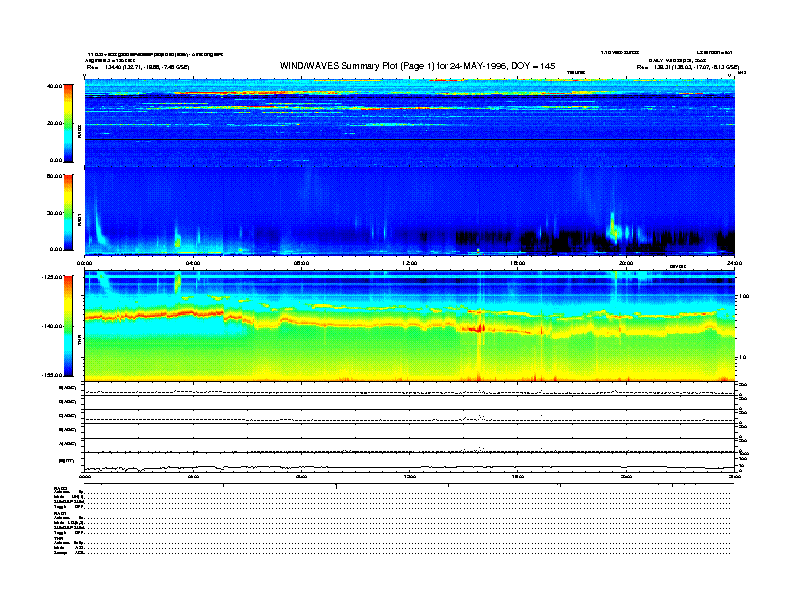This screenshot has height=612, width=792.
Task: Click the RAD2 color scale bar
Action: point(68,123)
